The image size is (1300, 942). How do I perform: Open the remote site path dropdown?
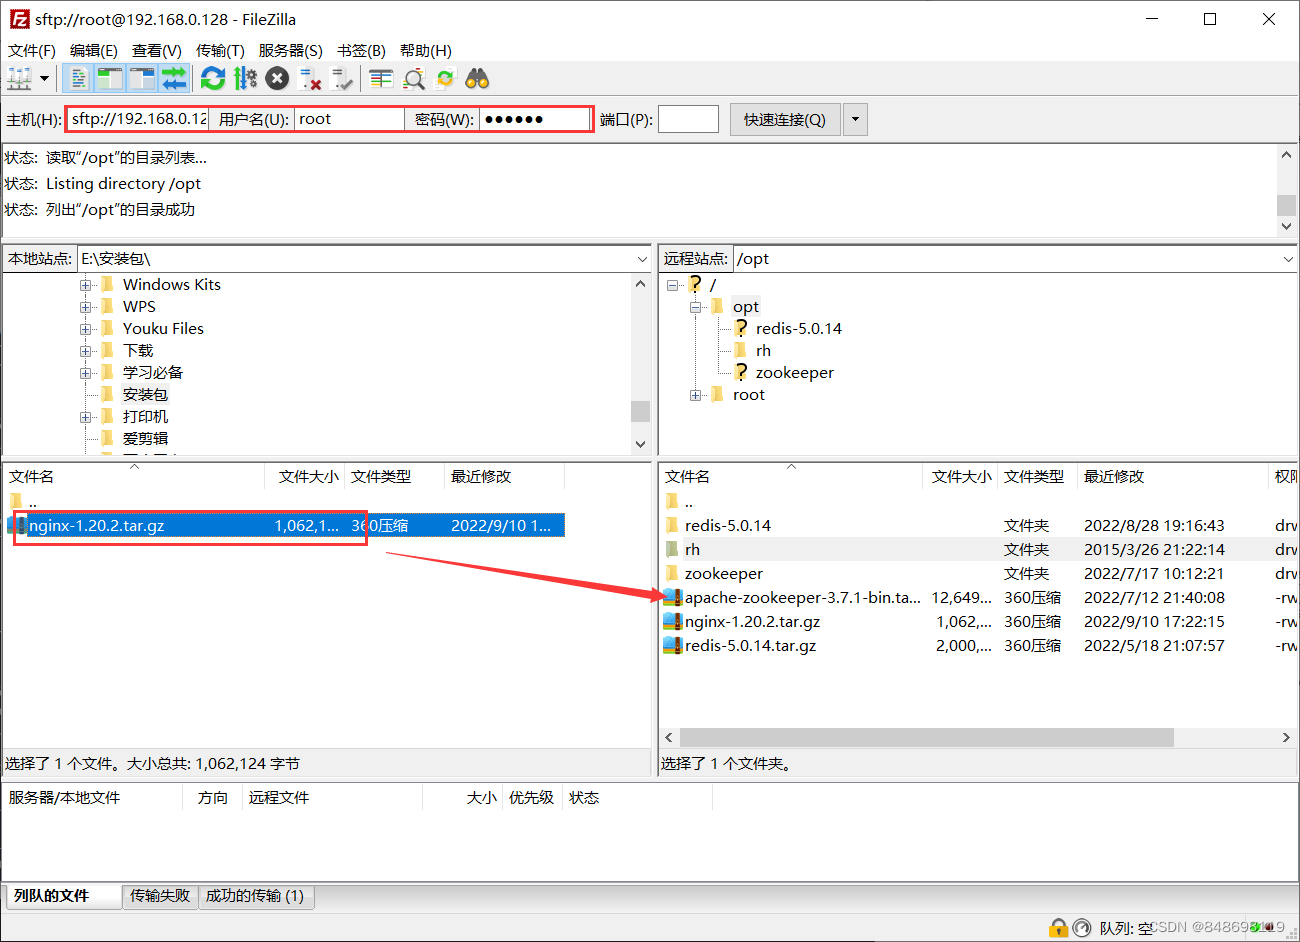point(1288,259)
